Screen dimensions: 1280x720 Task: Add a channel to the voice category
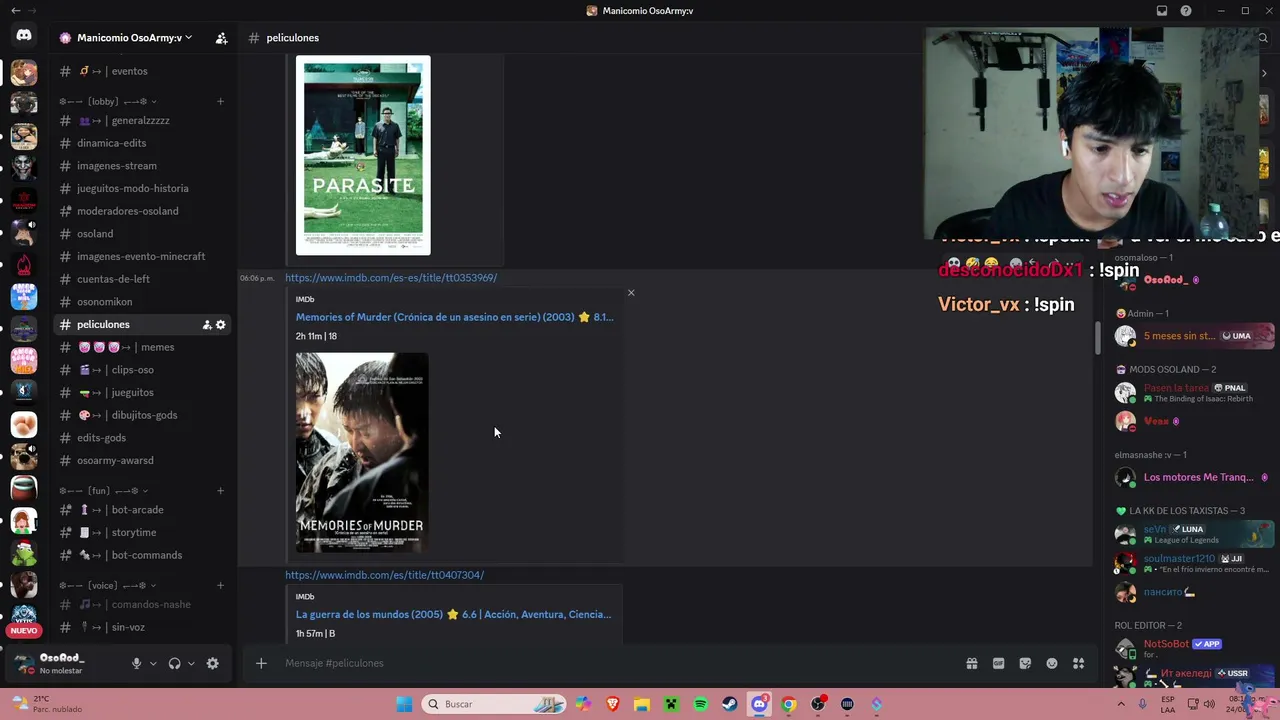point(220,585)
